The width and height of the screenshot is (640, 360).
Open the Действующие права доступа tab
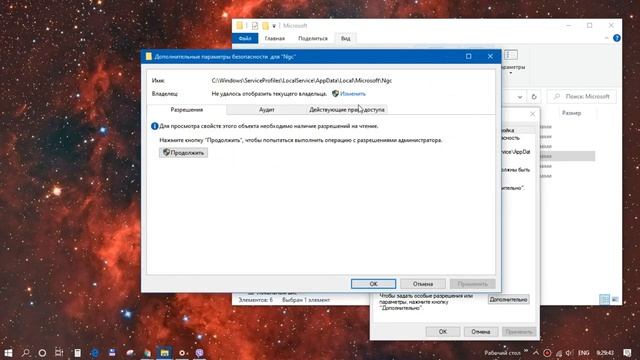pos(347,109)
